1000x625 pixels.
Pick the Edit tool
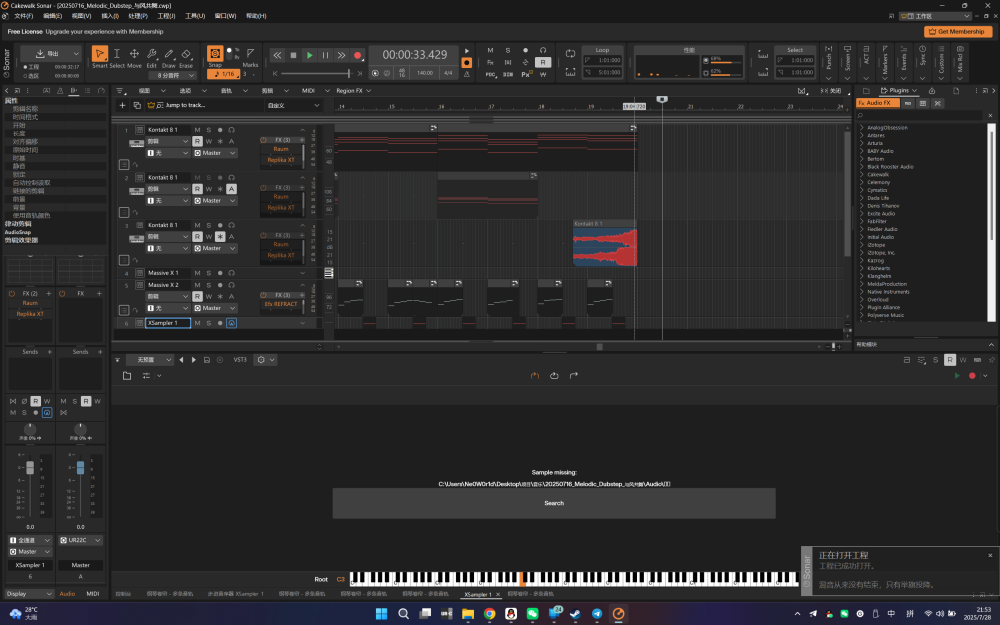tap(151, 54)
